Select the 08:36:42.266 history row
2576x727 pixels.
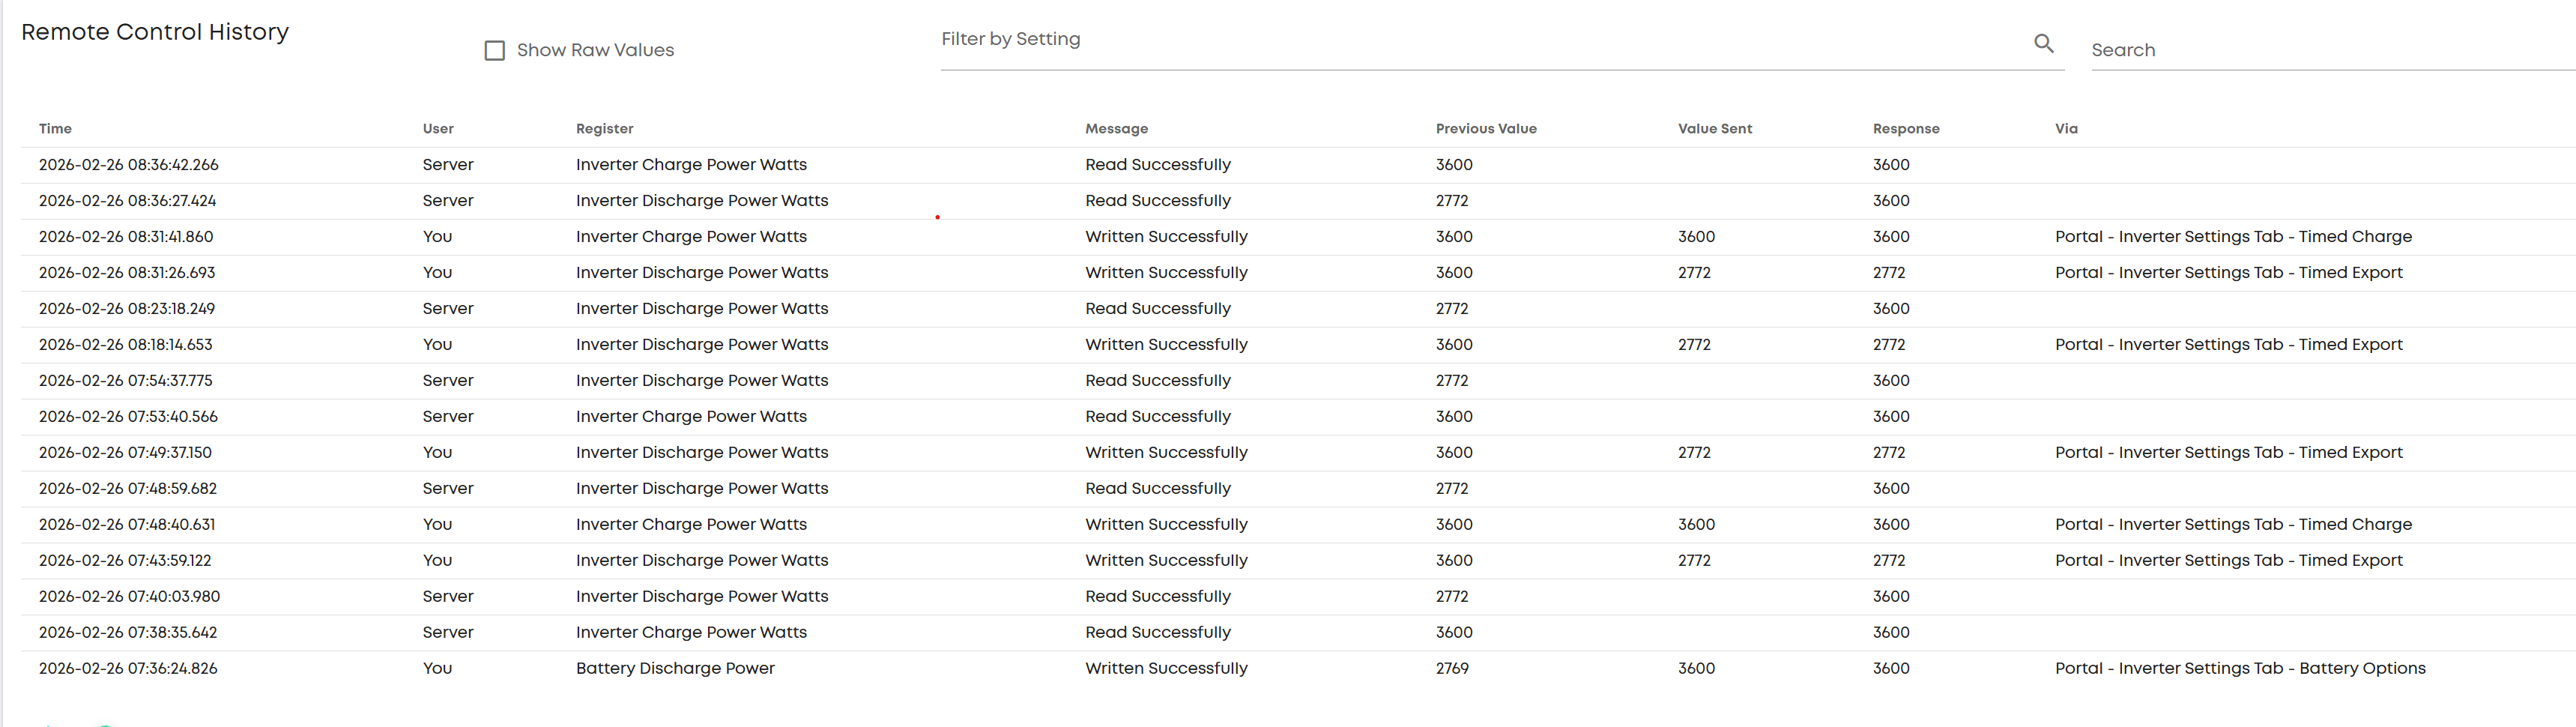[x=1298, y=165]
